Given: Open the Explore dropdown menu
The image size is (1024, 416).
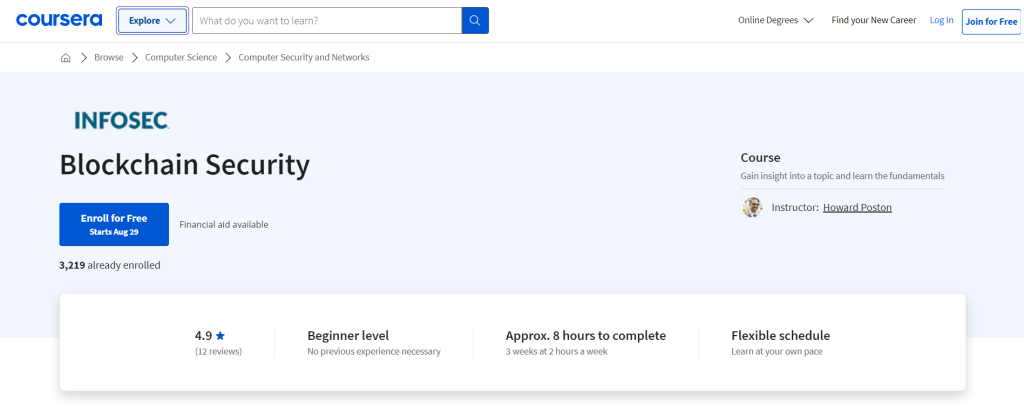Looking at the screenshot, I should pyautogui.click(x=152, y=21).
